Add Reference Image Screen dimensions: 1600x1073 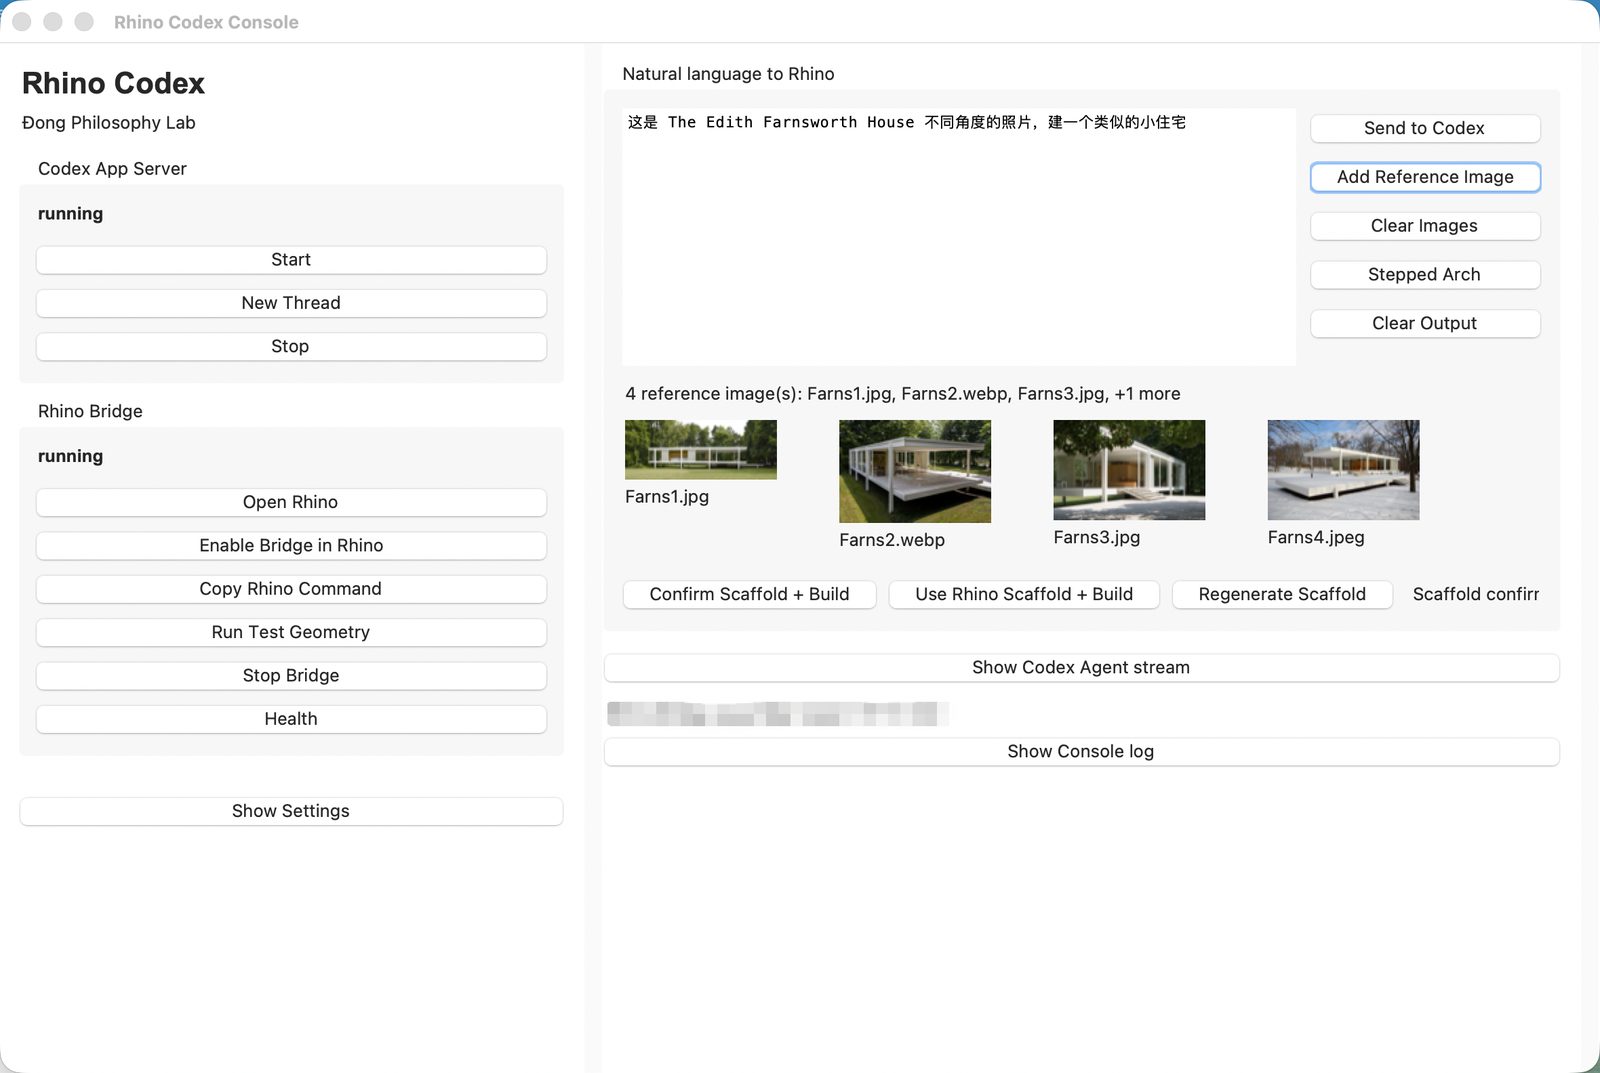tap(1425, 177)
